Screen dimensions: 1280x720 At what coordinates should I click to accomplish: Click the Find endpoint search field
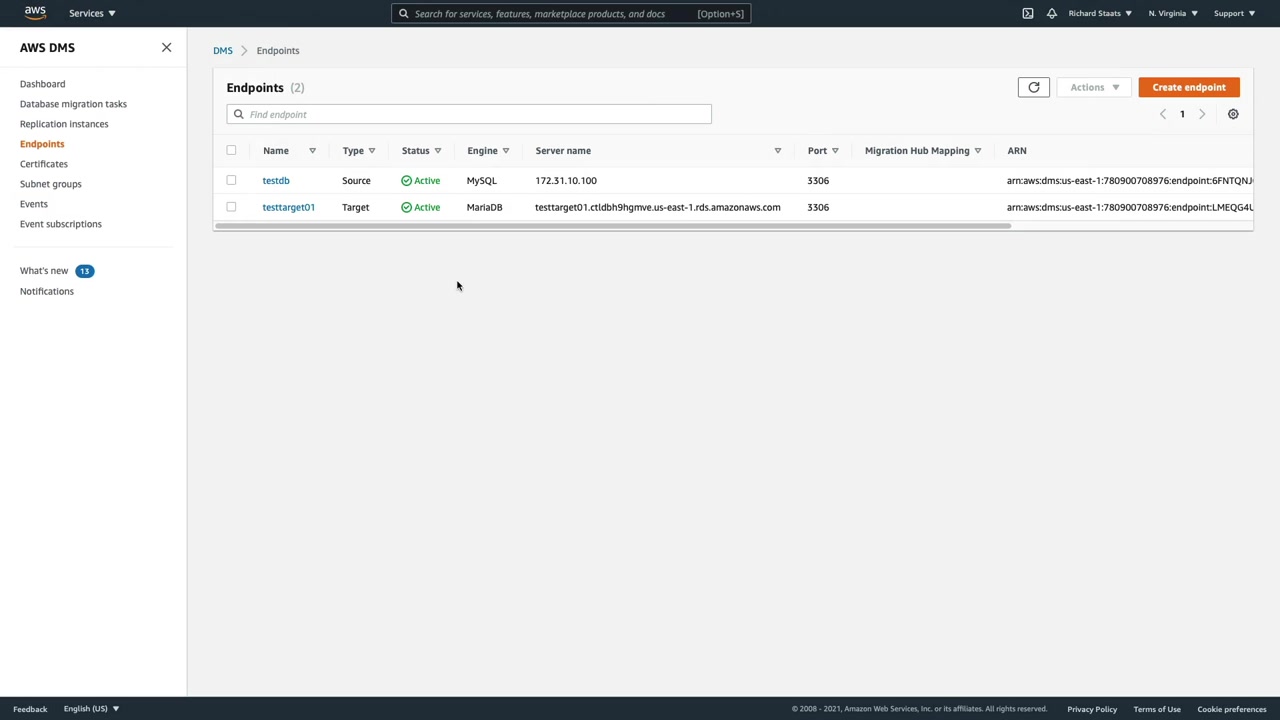pos(469,114)
